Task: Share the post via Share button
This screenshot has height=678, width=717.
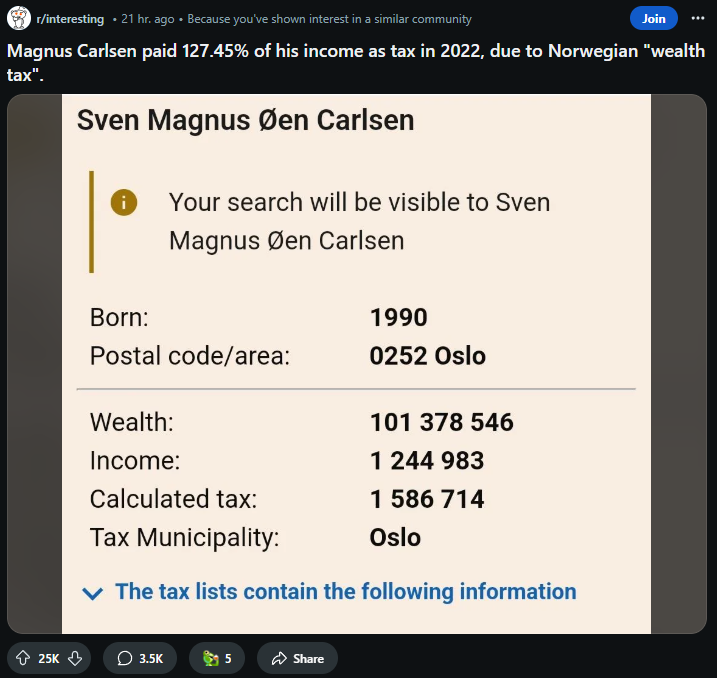Action: point(297,658)
